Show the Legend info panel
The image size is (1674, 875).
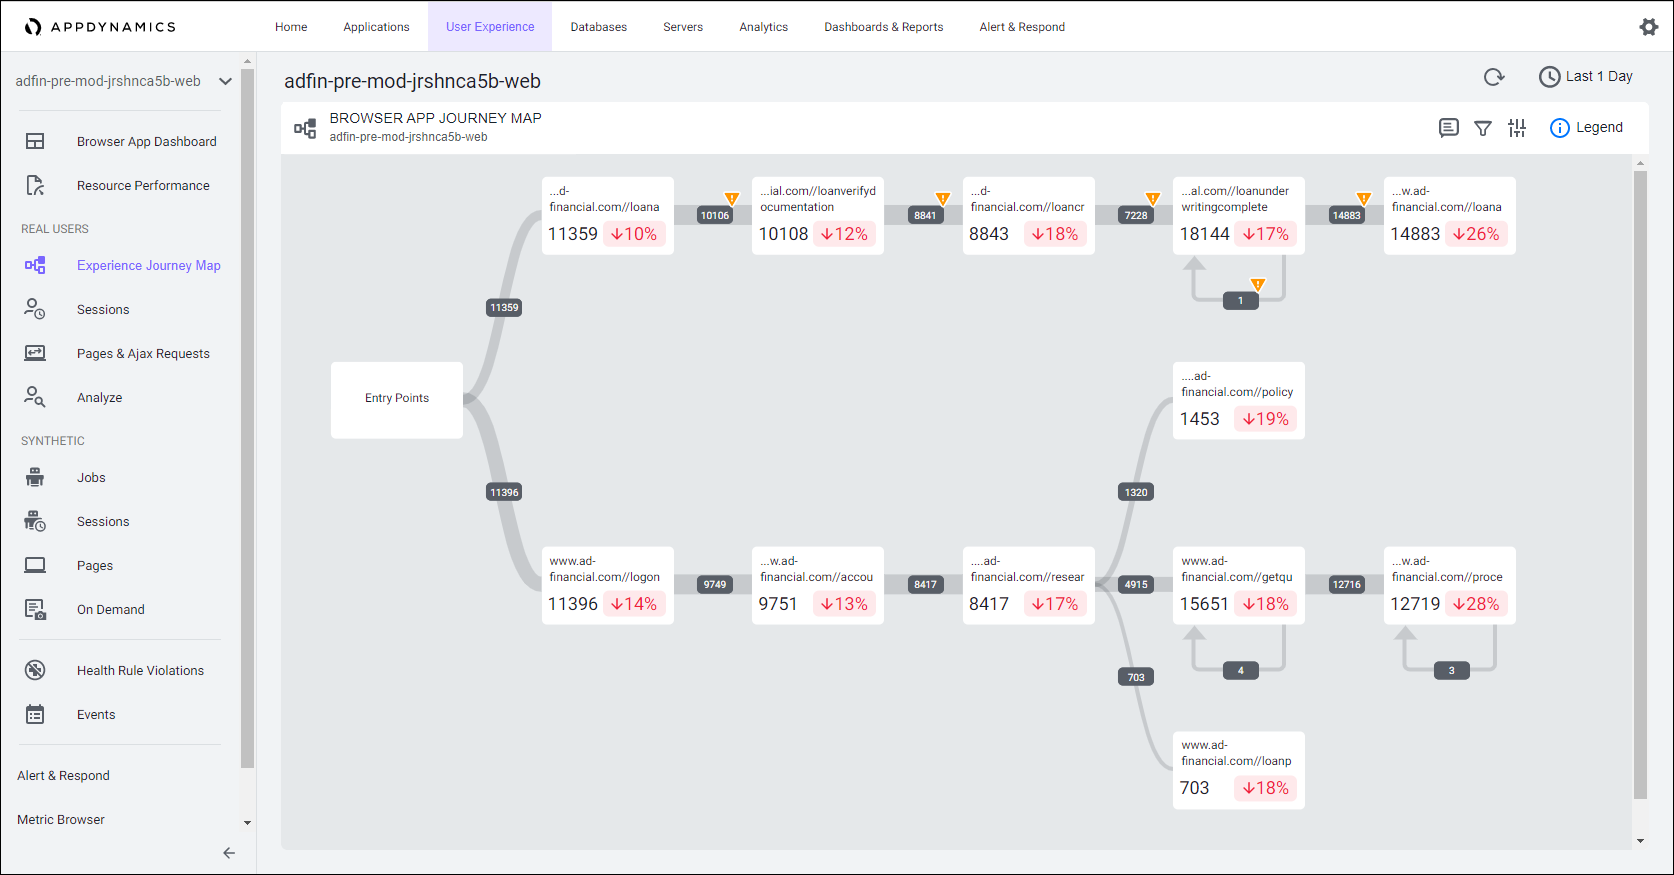click(1586, 128)
